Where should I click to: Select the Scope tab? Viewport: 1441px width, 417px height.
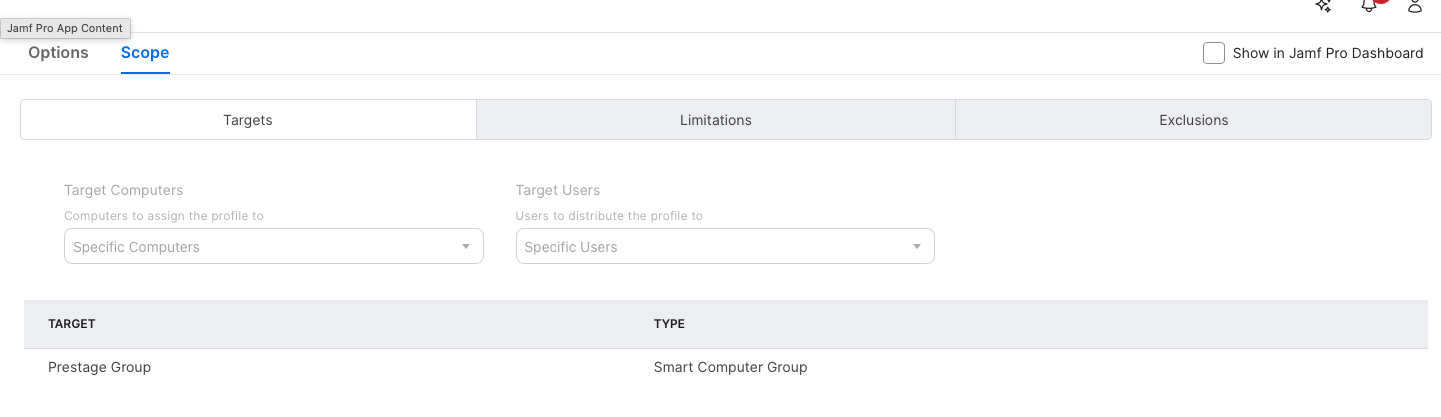(x=145, y=53)
